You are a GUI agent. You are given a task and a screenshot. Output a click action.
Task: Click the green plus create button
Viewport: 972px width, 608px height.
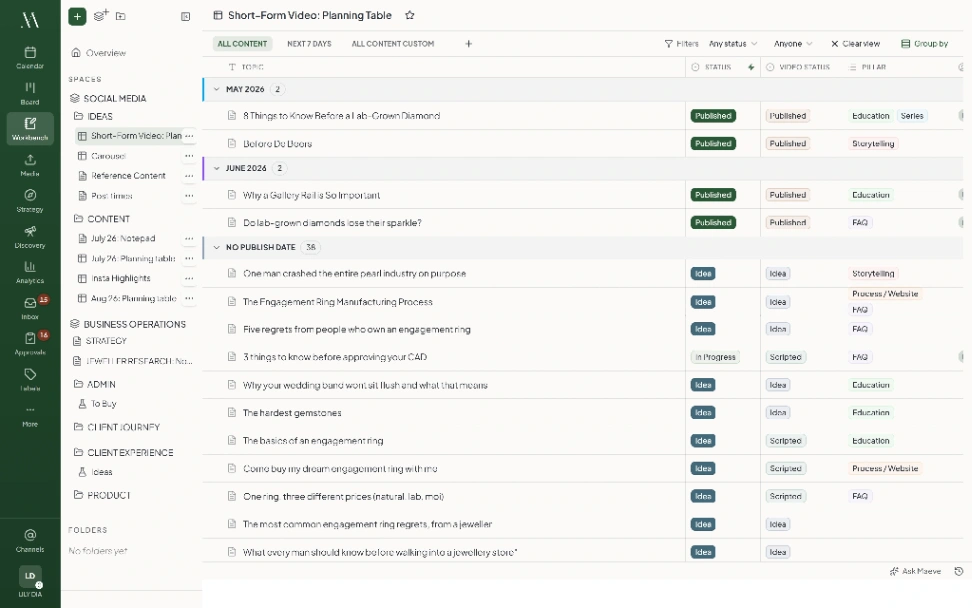(x=77, y=16)
